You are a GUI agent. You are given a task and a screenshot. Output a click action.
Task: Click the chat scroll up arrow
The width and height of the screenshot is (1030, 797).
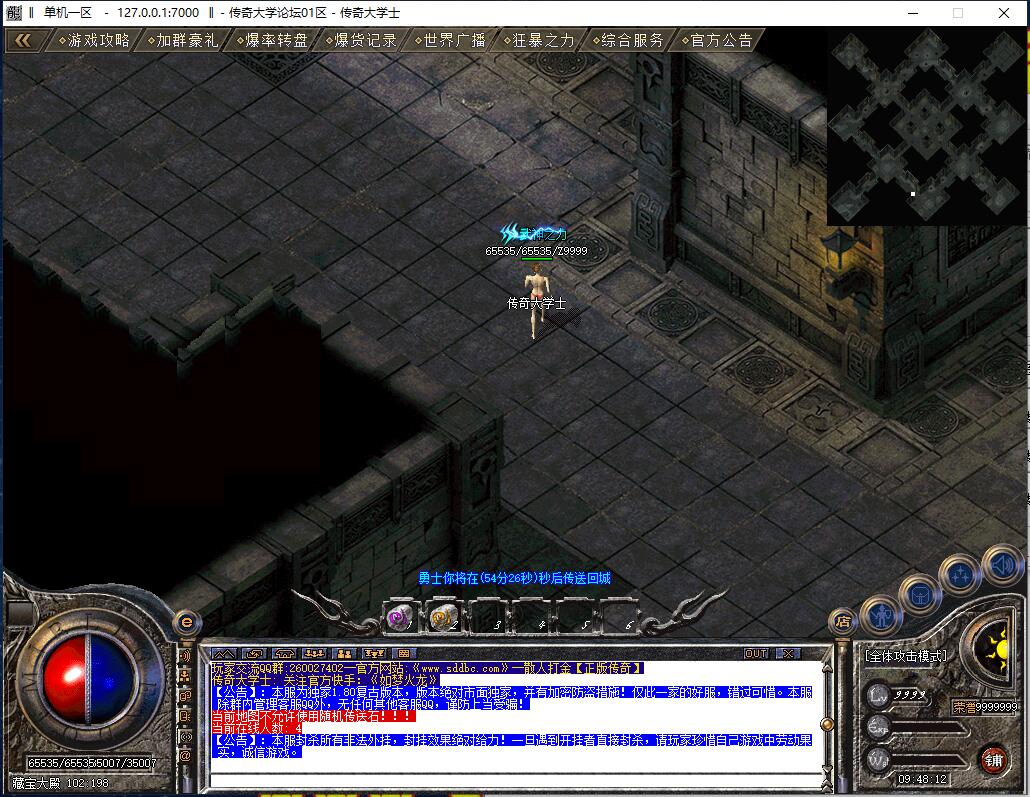pos(828,668)
